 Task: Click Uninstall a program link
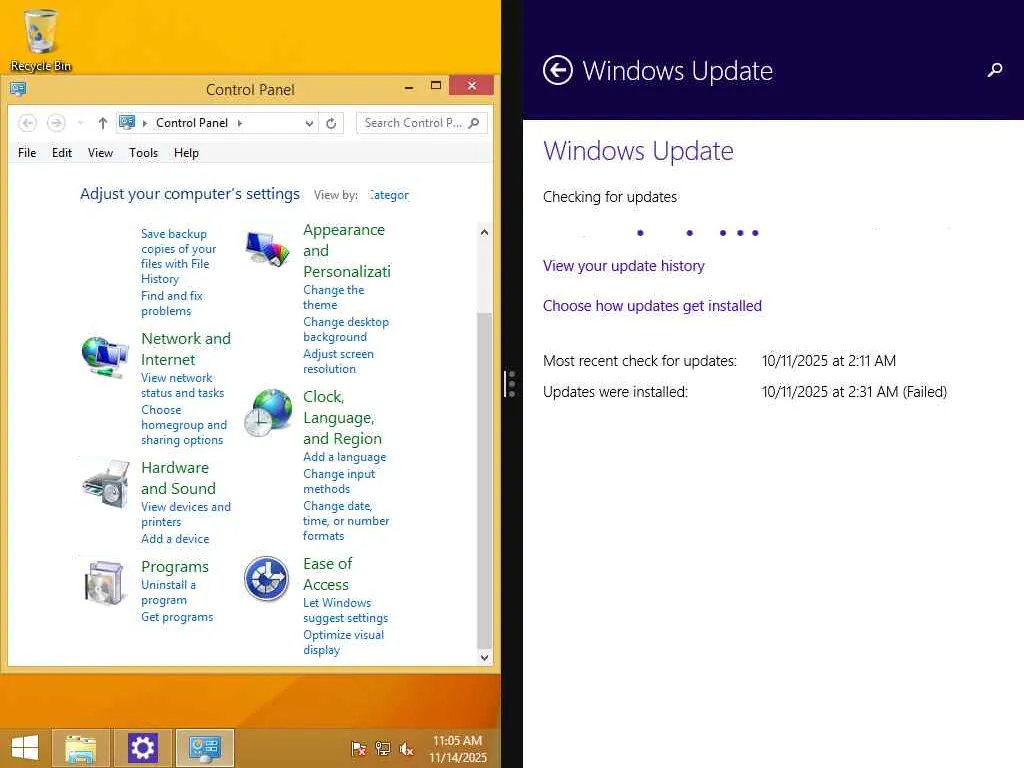[168, 592]
